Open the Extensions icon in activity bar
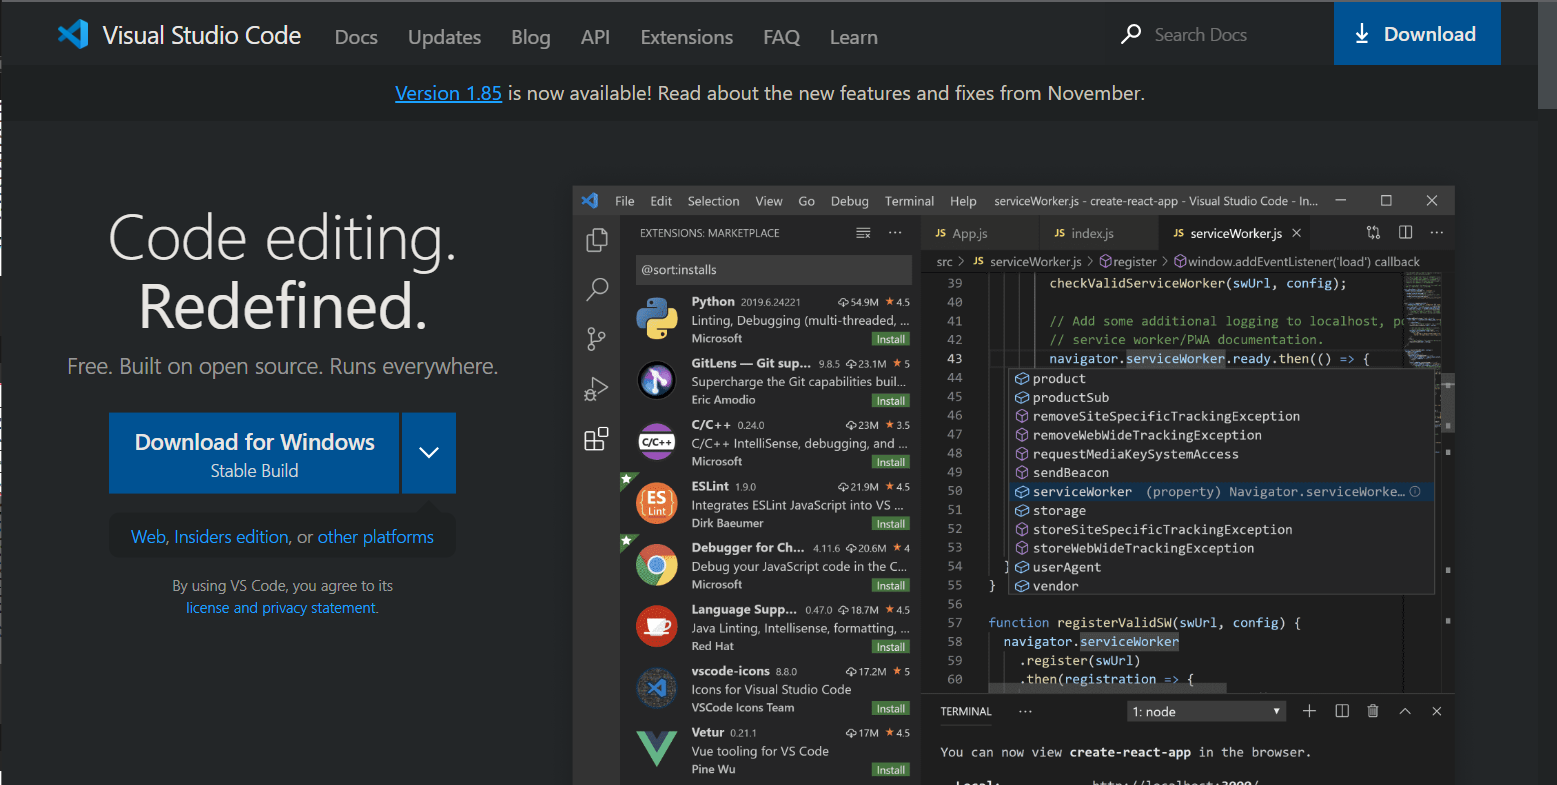 click(x=597, y=439)
